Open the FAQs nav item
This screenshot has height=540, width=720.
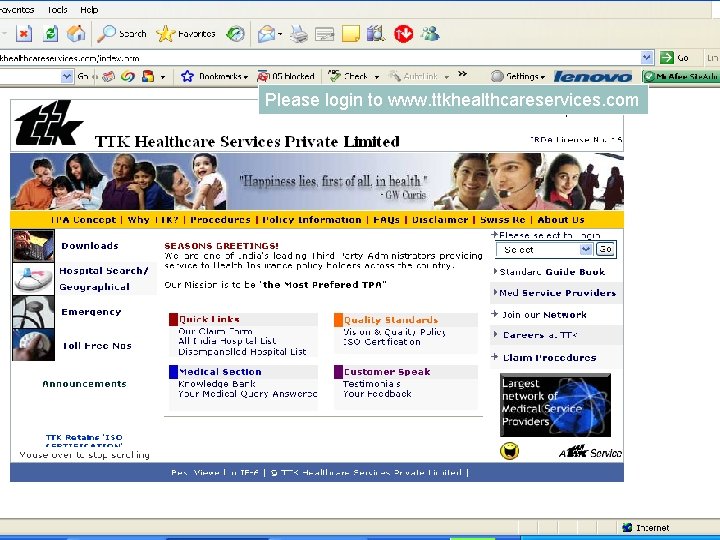(x=386, y=219)
